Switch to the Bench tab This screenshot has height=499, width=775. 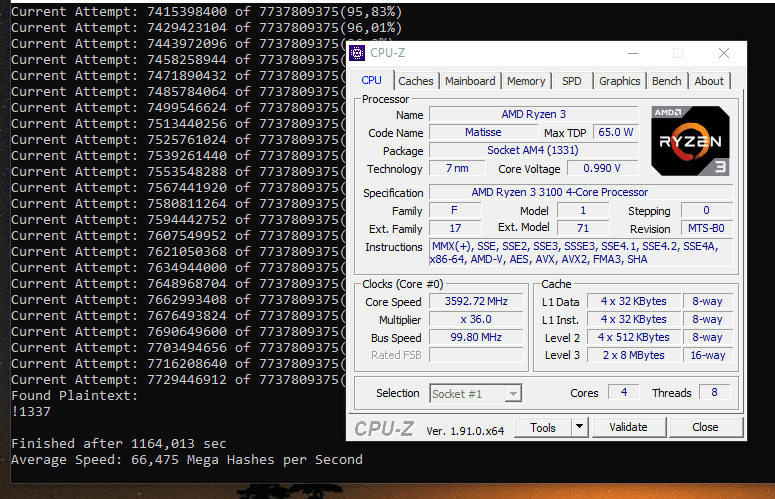point(666,81)
